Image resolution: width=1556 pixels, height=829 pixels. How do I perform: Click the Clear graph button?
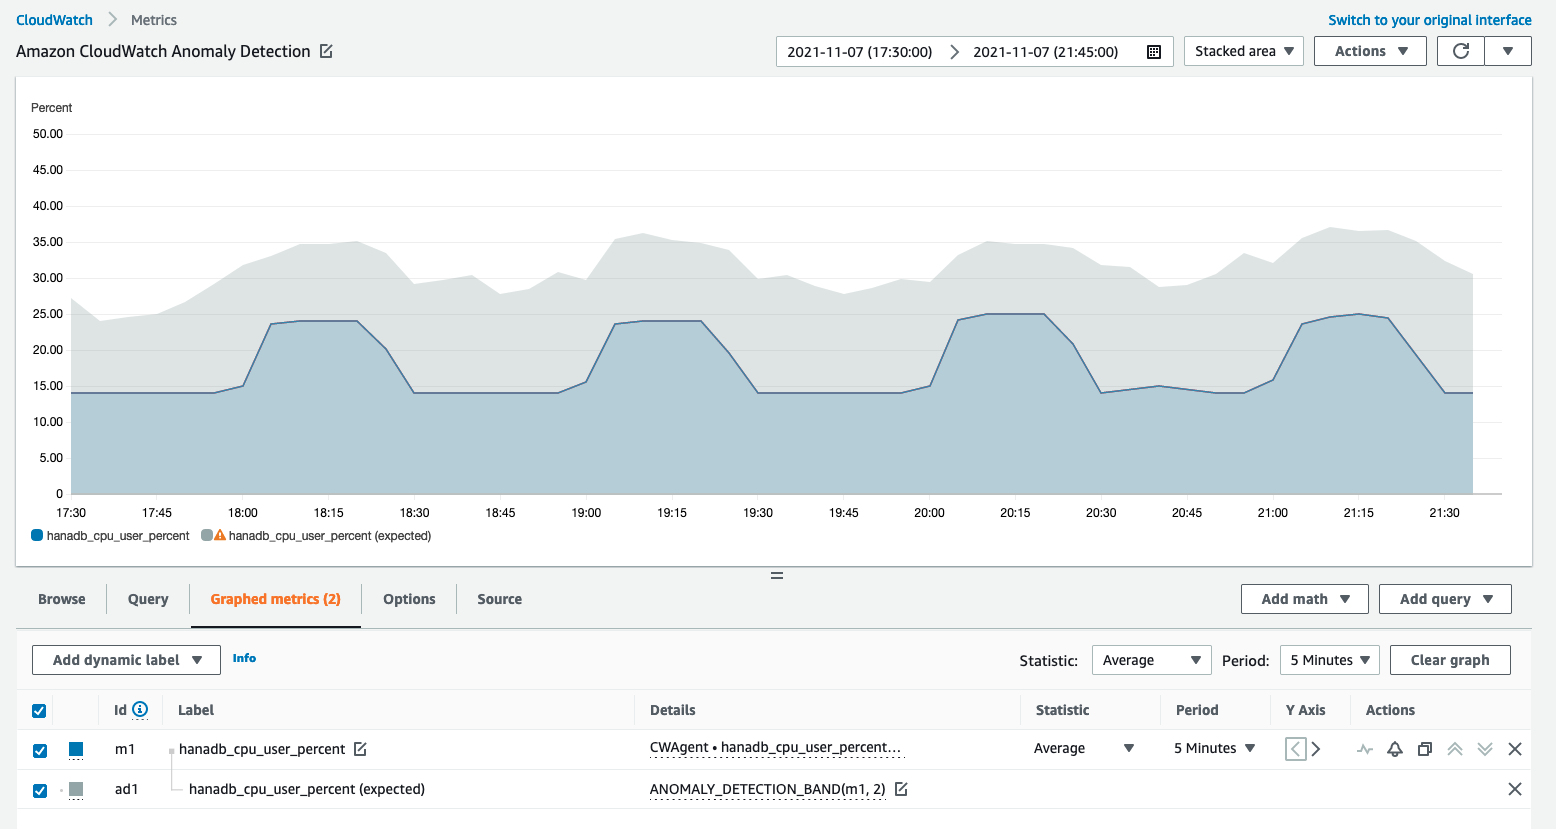[x=1449, y=660]
